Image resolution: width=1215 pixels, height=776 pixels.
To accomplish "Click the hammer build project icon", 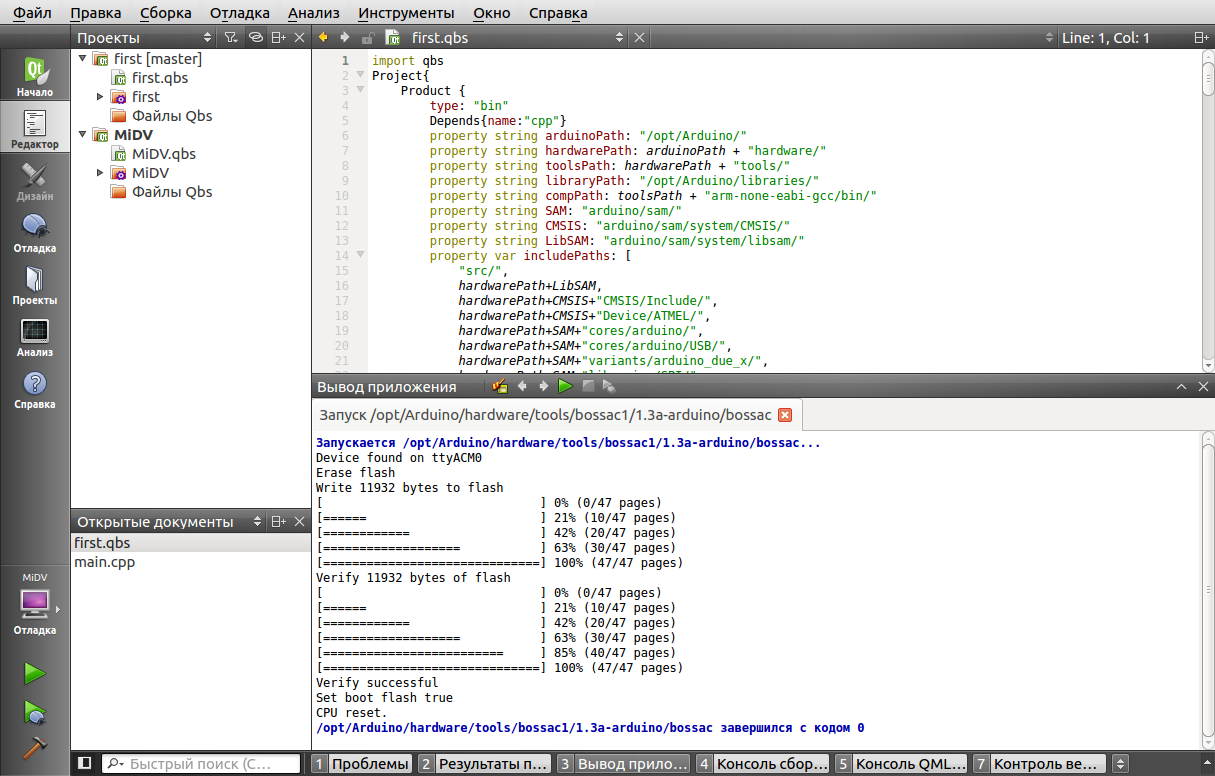I will coord(35,748).
